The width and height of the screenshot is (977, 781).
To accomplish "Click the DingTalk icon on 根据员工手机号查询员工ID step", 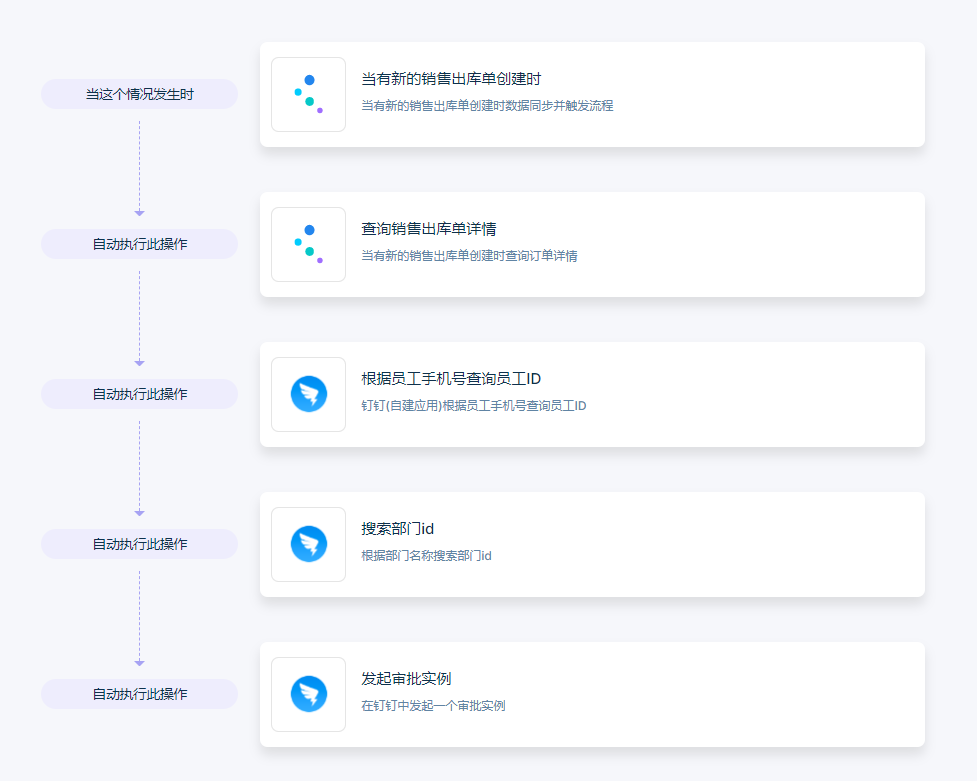I will point(308,394).
